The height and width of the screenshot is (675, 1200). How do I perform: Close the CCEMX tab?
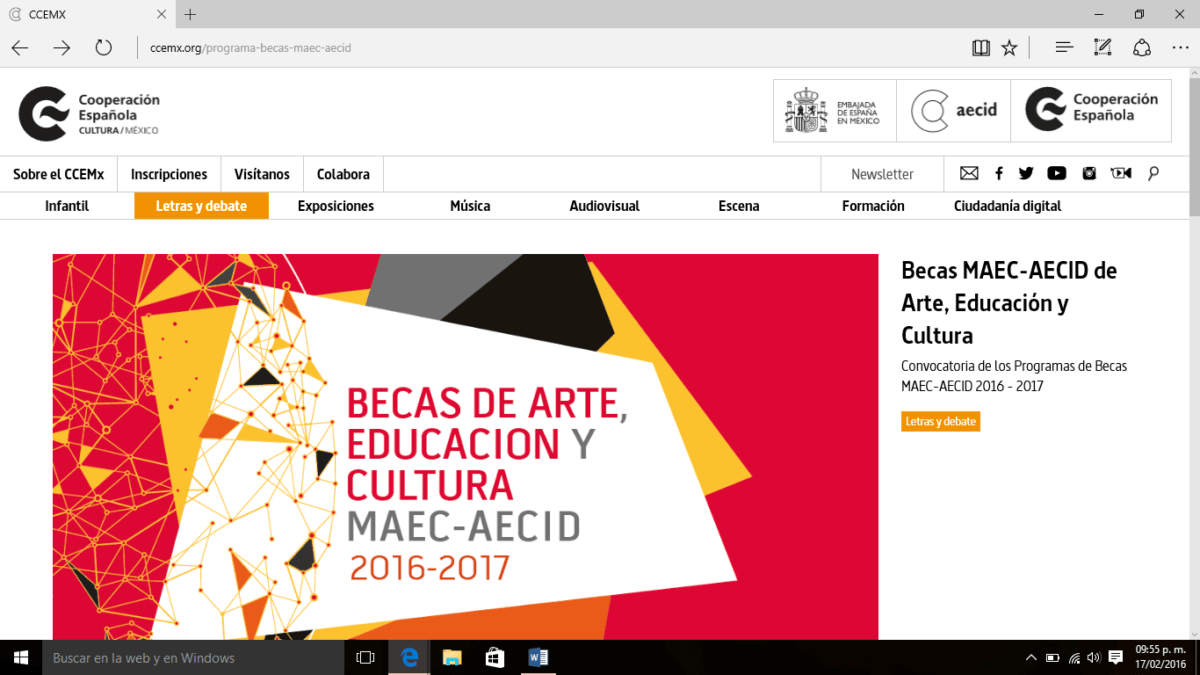(161, 14)
